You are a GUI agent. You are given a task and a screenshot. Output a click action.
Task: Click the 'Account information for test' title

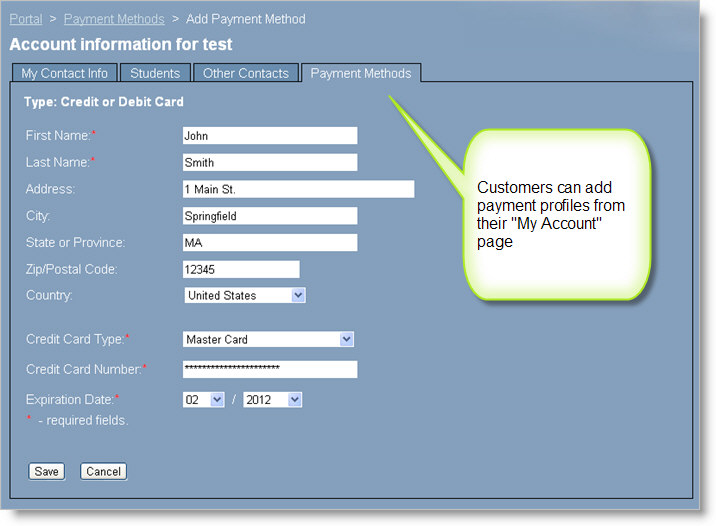[x=121, y=44]
